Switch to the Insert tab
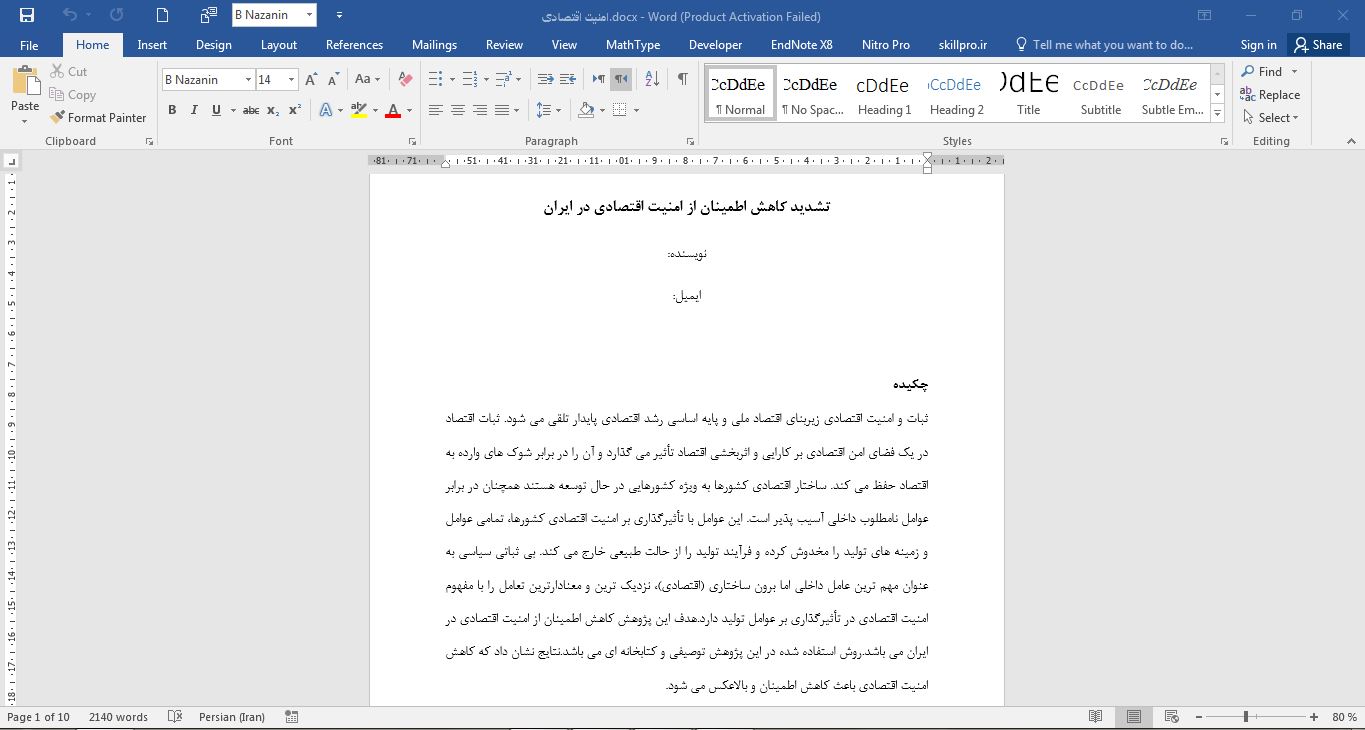Screen dimensions: 1365x730 [152, 45]
